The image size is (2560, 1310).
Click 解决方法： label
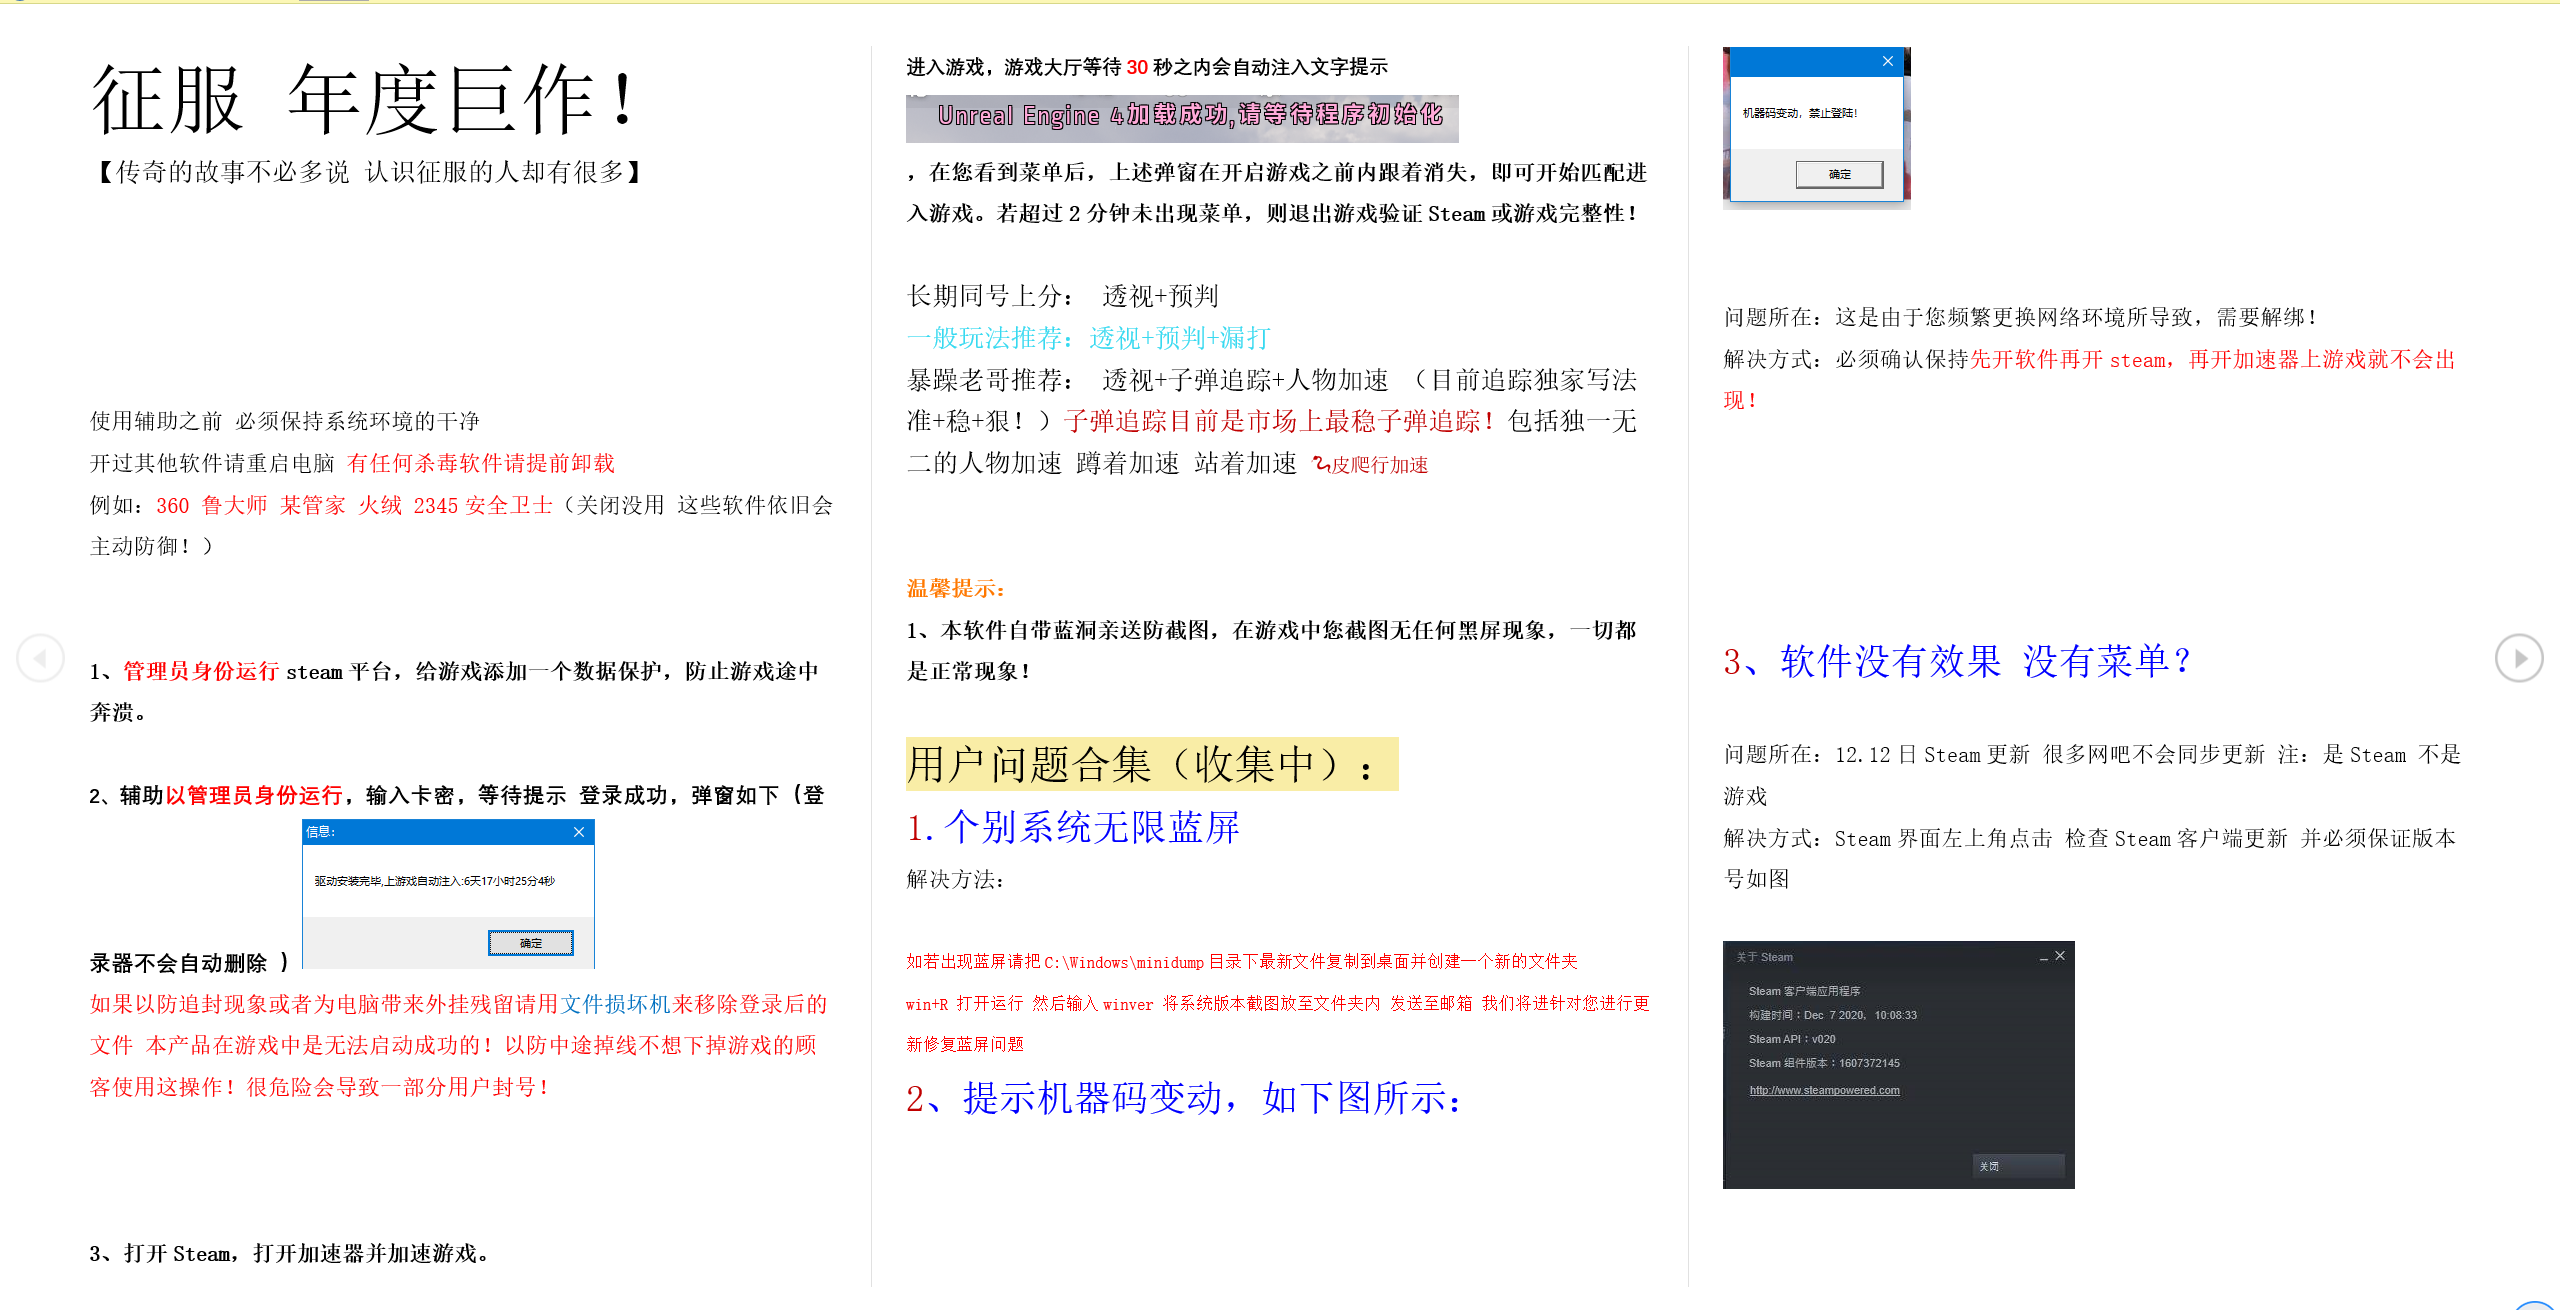(x=956, y=879)
